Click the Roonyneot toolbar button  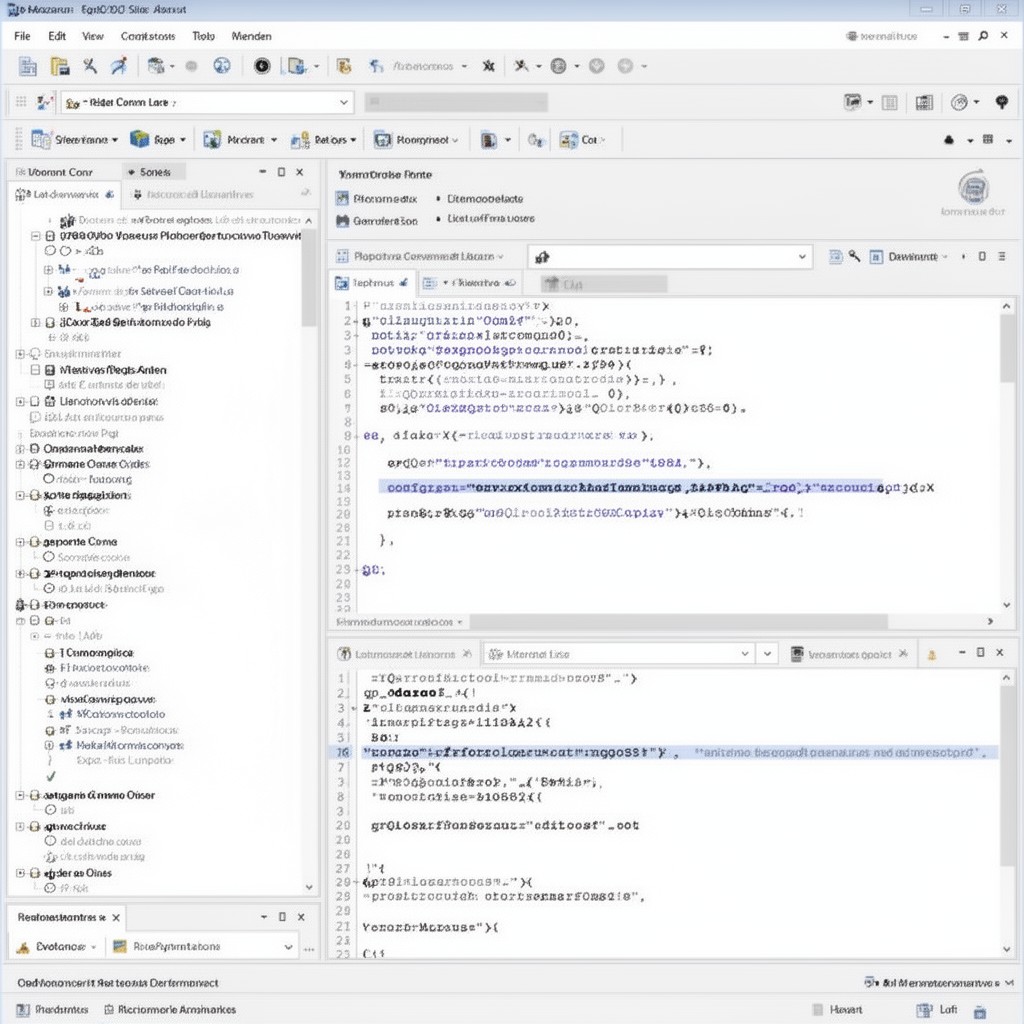pyautogui.click(x=415, y=140)
